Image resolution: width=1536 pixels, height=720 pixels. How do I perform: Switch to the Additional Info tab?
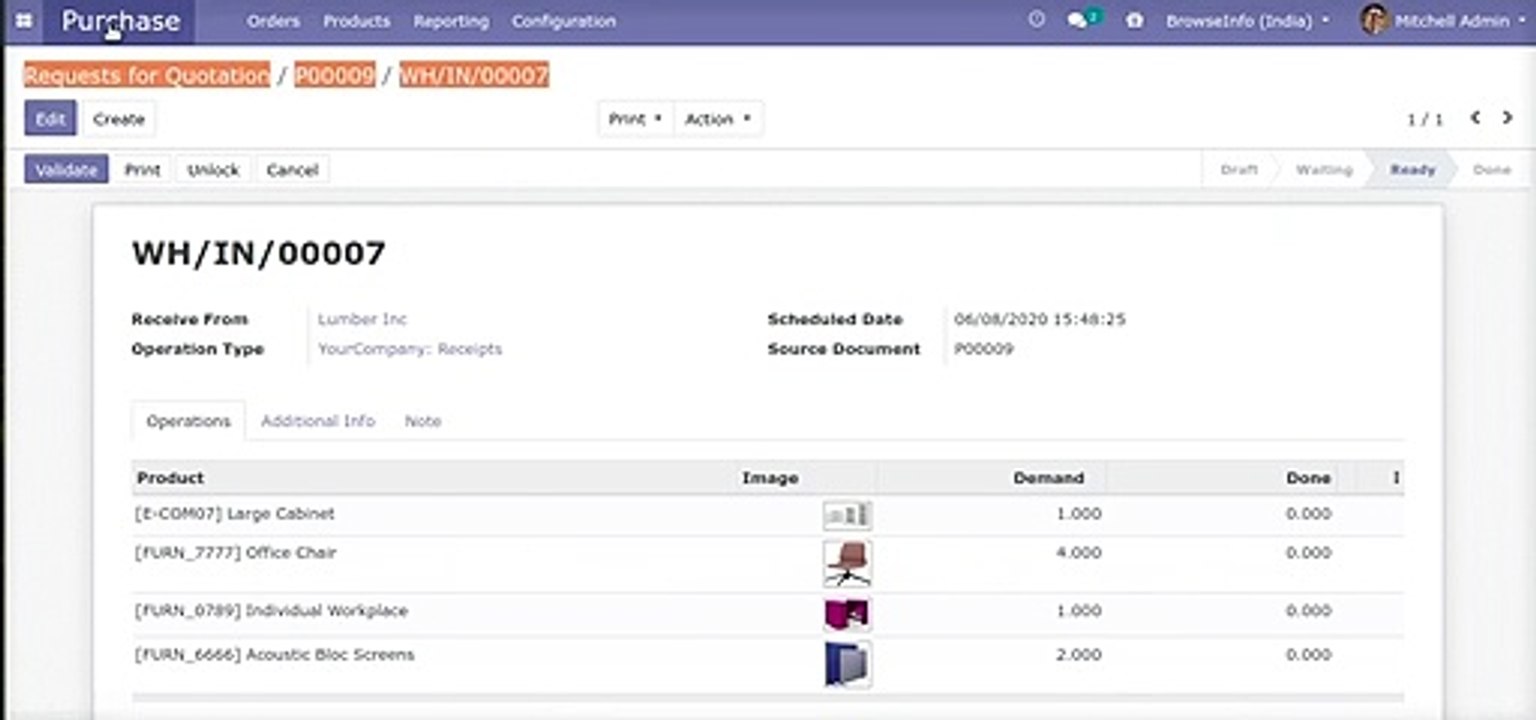[318, 421]
